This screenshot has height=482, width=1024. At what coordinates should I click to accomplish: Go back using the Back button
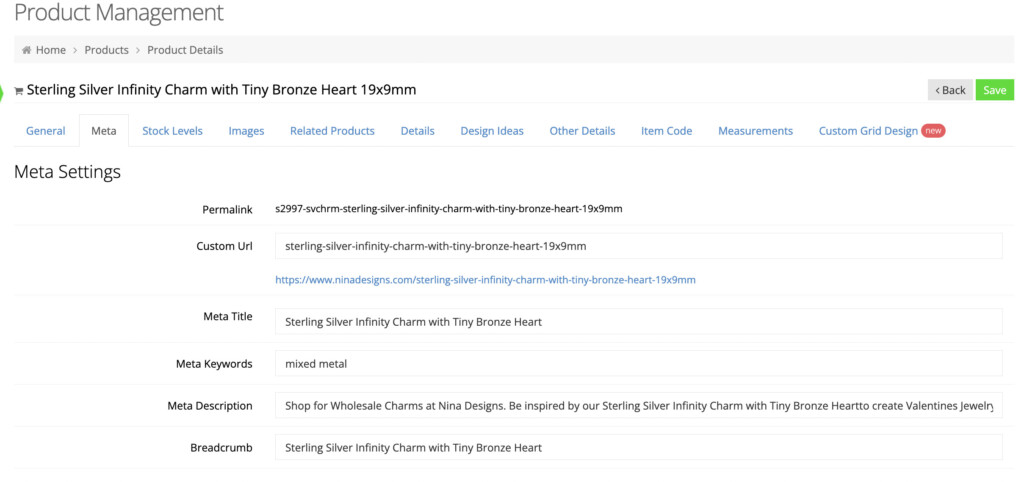pyautogui.click(x=950, y=90)
